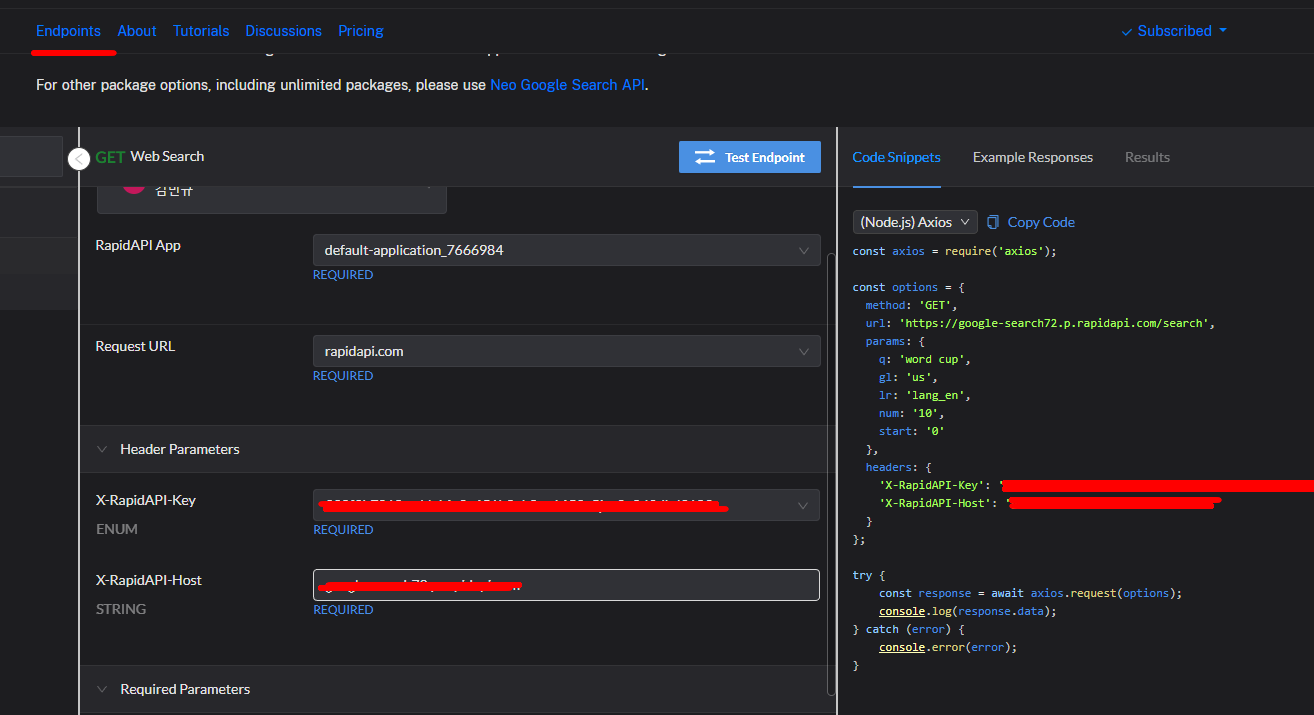Open the (Node.js) Axios language dropdown

pyautogui.click(x=915, y=222)
